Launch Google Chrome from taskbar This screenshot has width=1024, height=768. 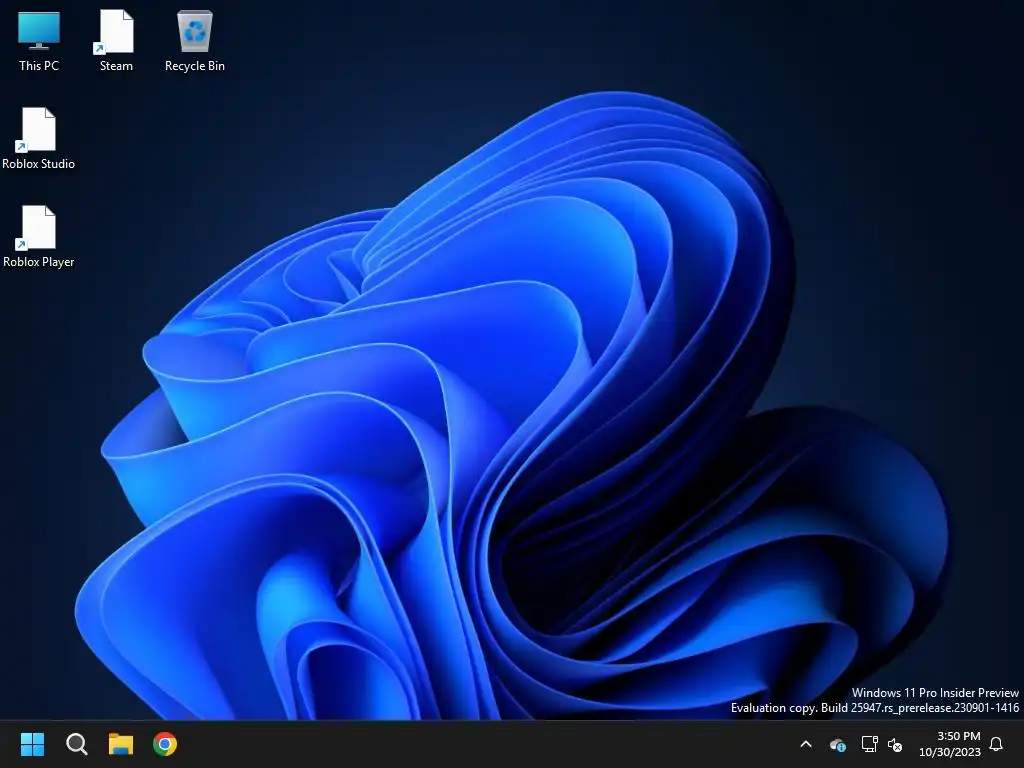pyautogui.click(x=165, y=744)
